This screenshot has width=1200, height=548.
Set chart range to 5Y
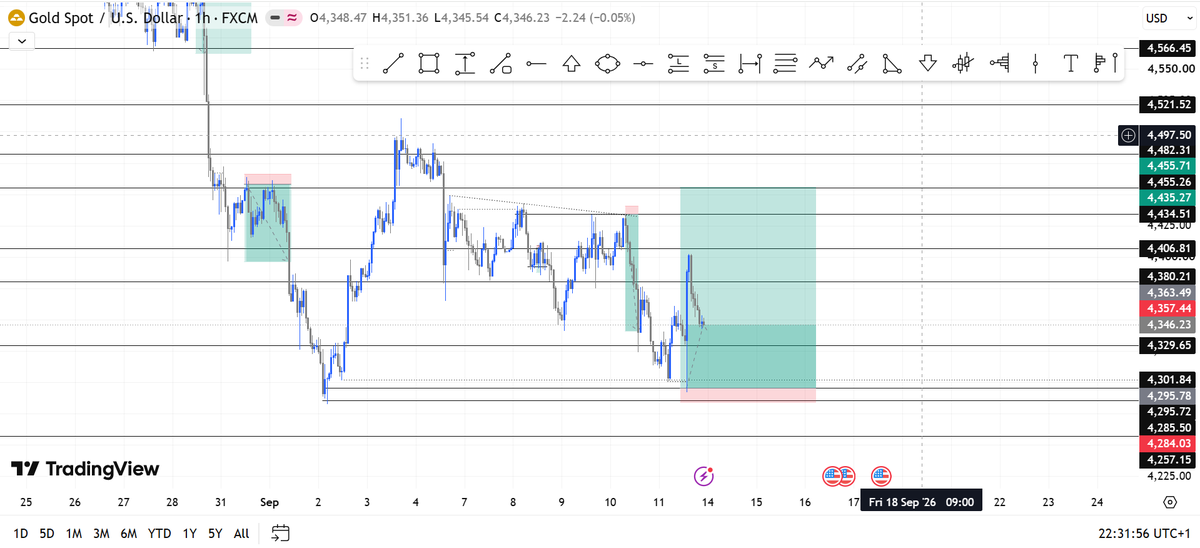pos(215,533)
